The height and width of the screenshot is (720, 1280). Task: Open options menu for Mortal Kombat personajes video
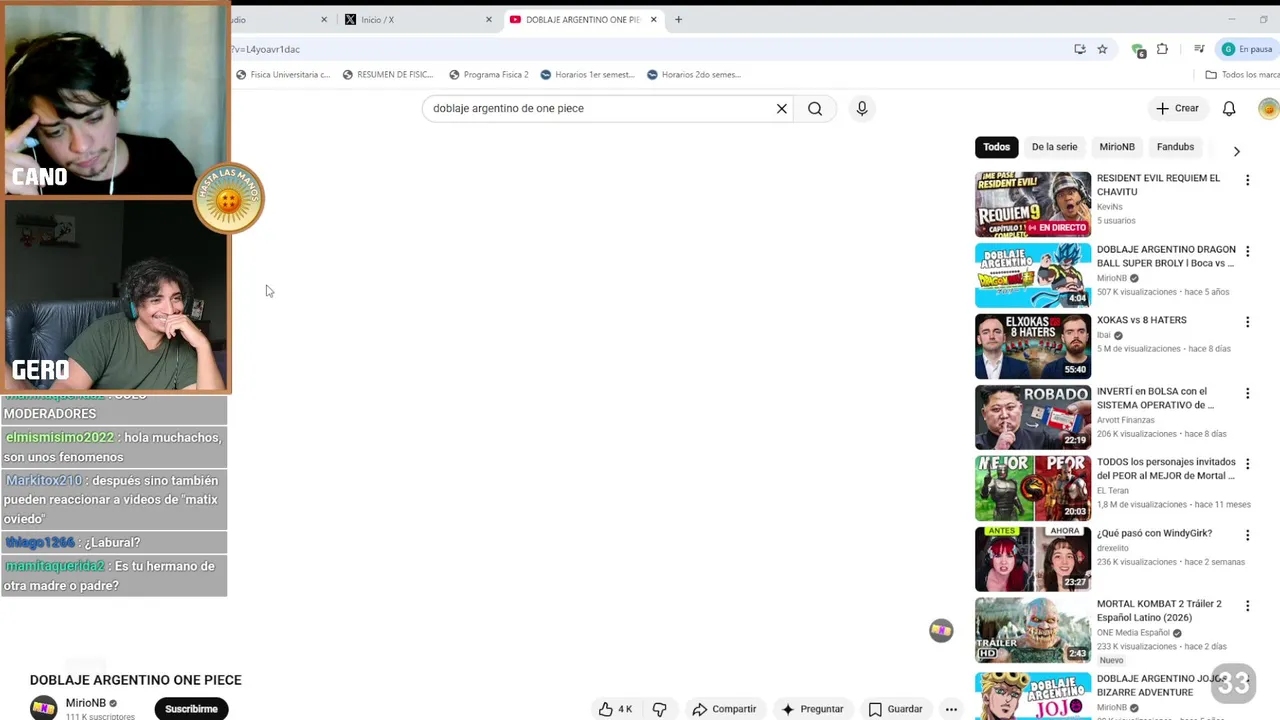coord(1247,464)
